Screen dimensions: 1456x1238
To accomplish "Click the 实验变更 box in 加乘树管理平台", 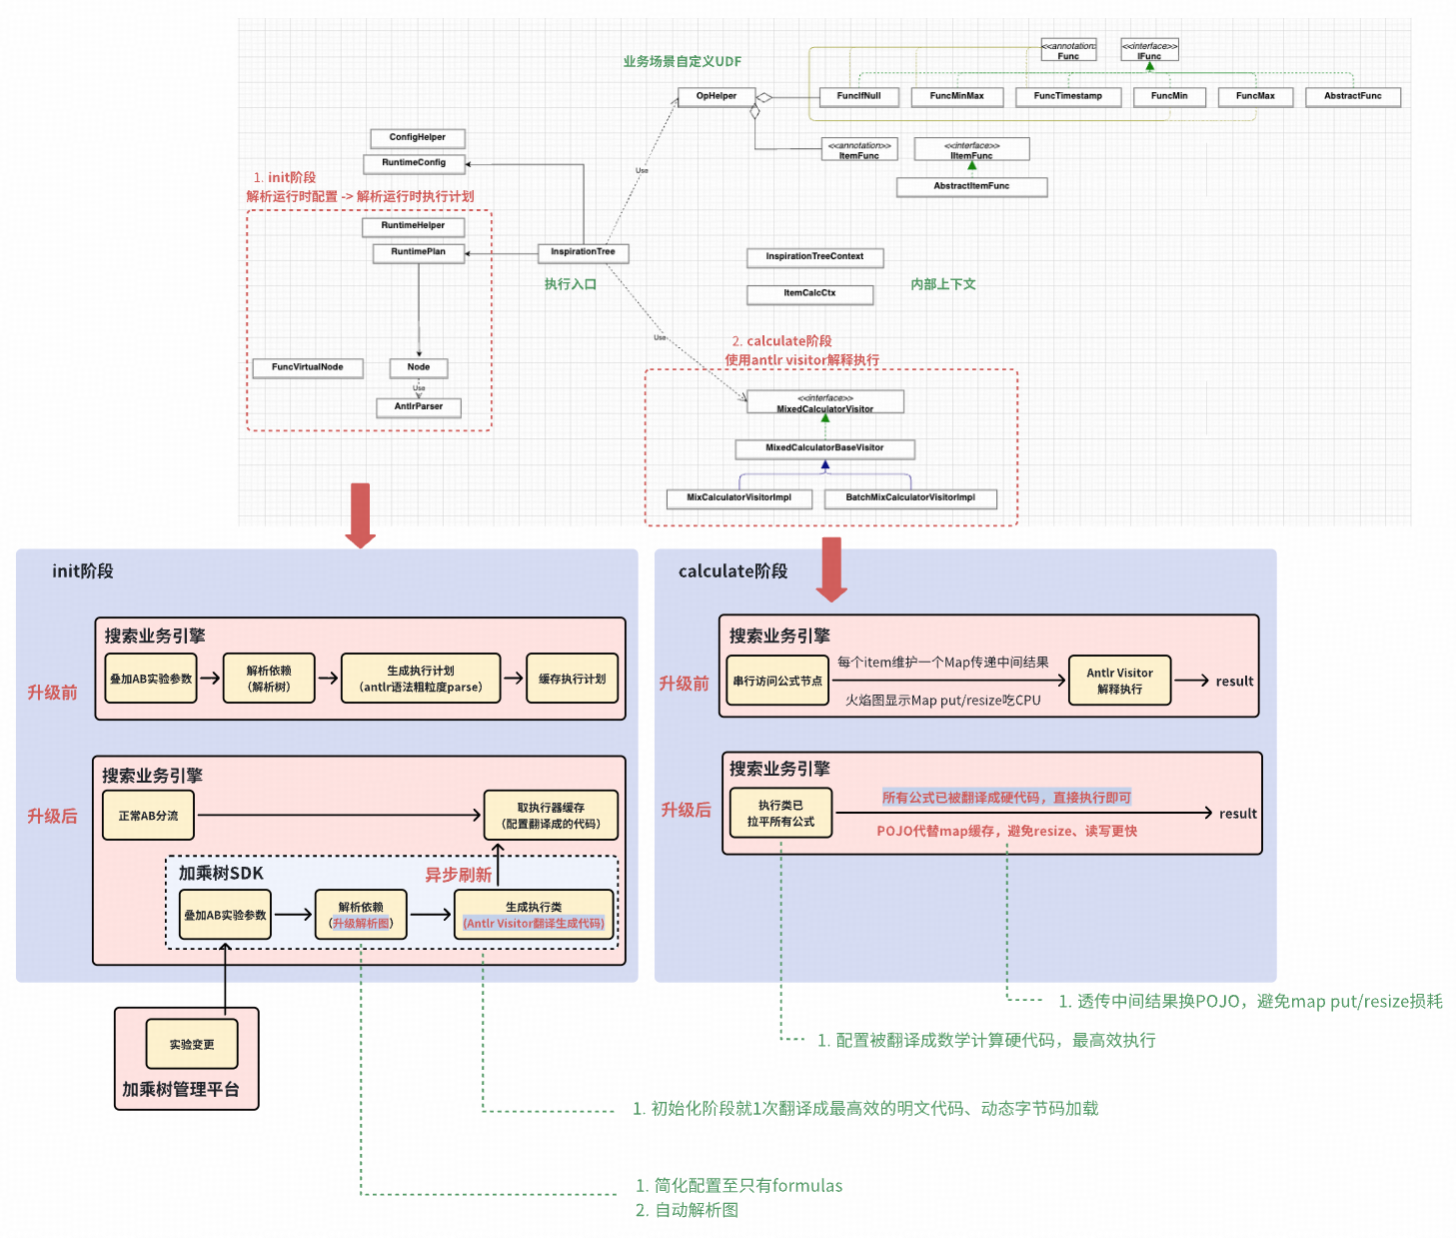I will 191,1045.
